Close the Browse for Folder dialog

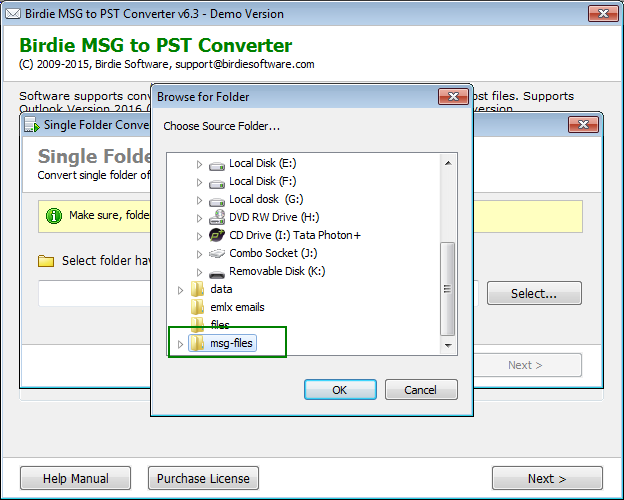pos(453,97)
